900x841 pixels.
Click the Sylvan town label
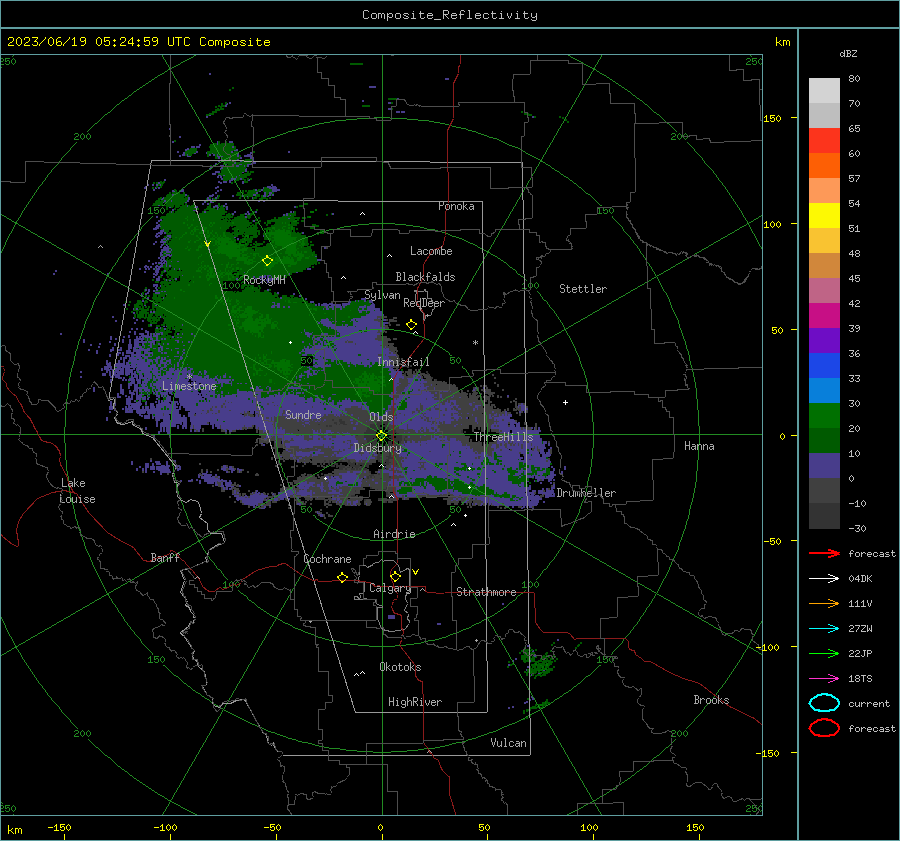click(x=382, y=295)
